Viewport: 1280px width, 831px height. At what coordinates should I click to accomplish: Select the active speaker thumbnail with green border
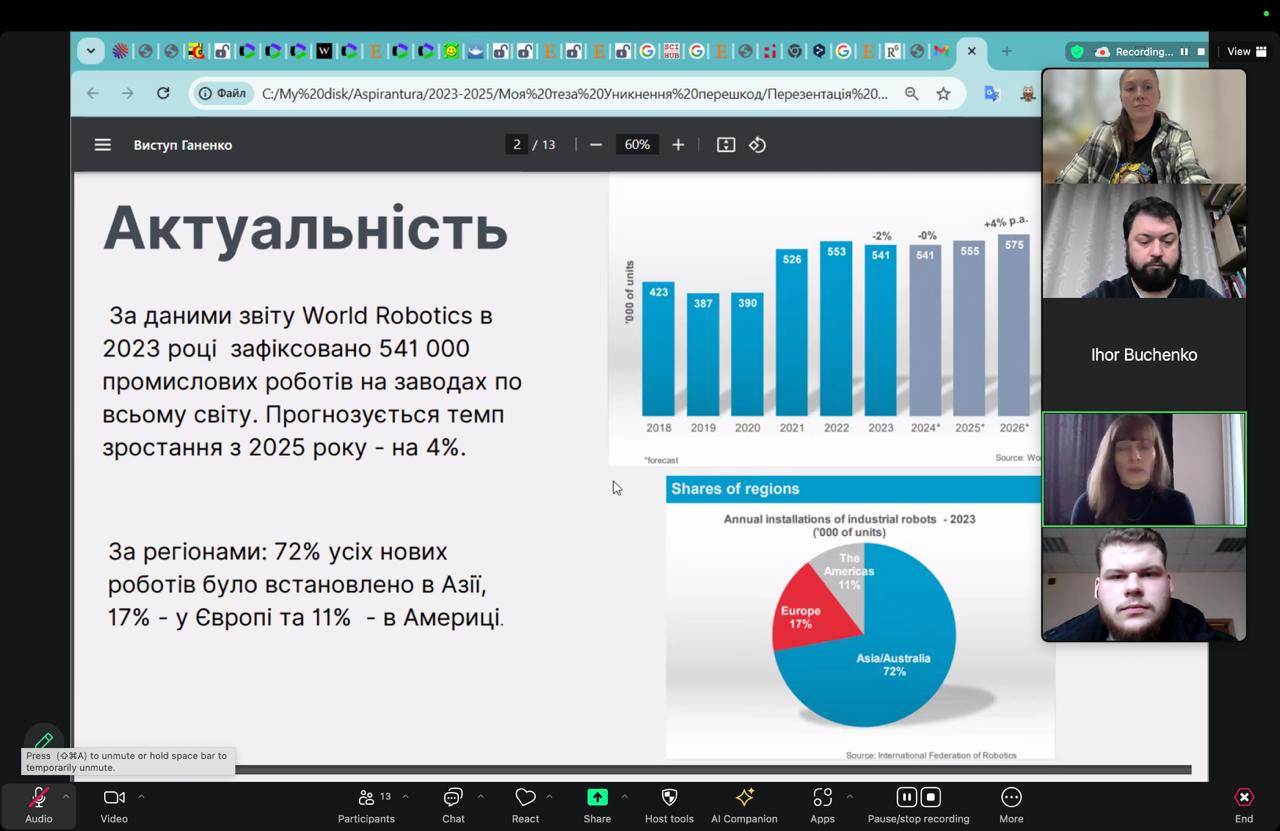click(1144, 469)
